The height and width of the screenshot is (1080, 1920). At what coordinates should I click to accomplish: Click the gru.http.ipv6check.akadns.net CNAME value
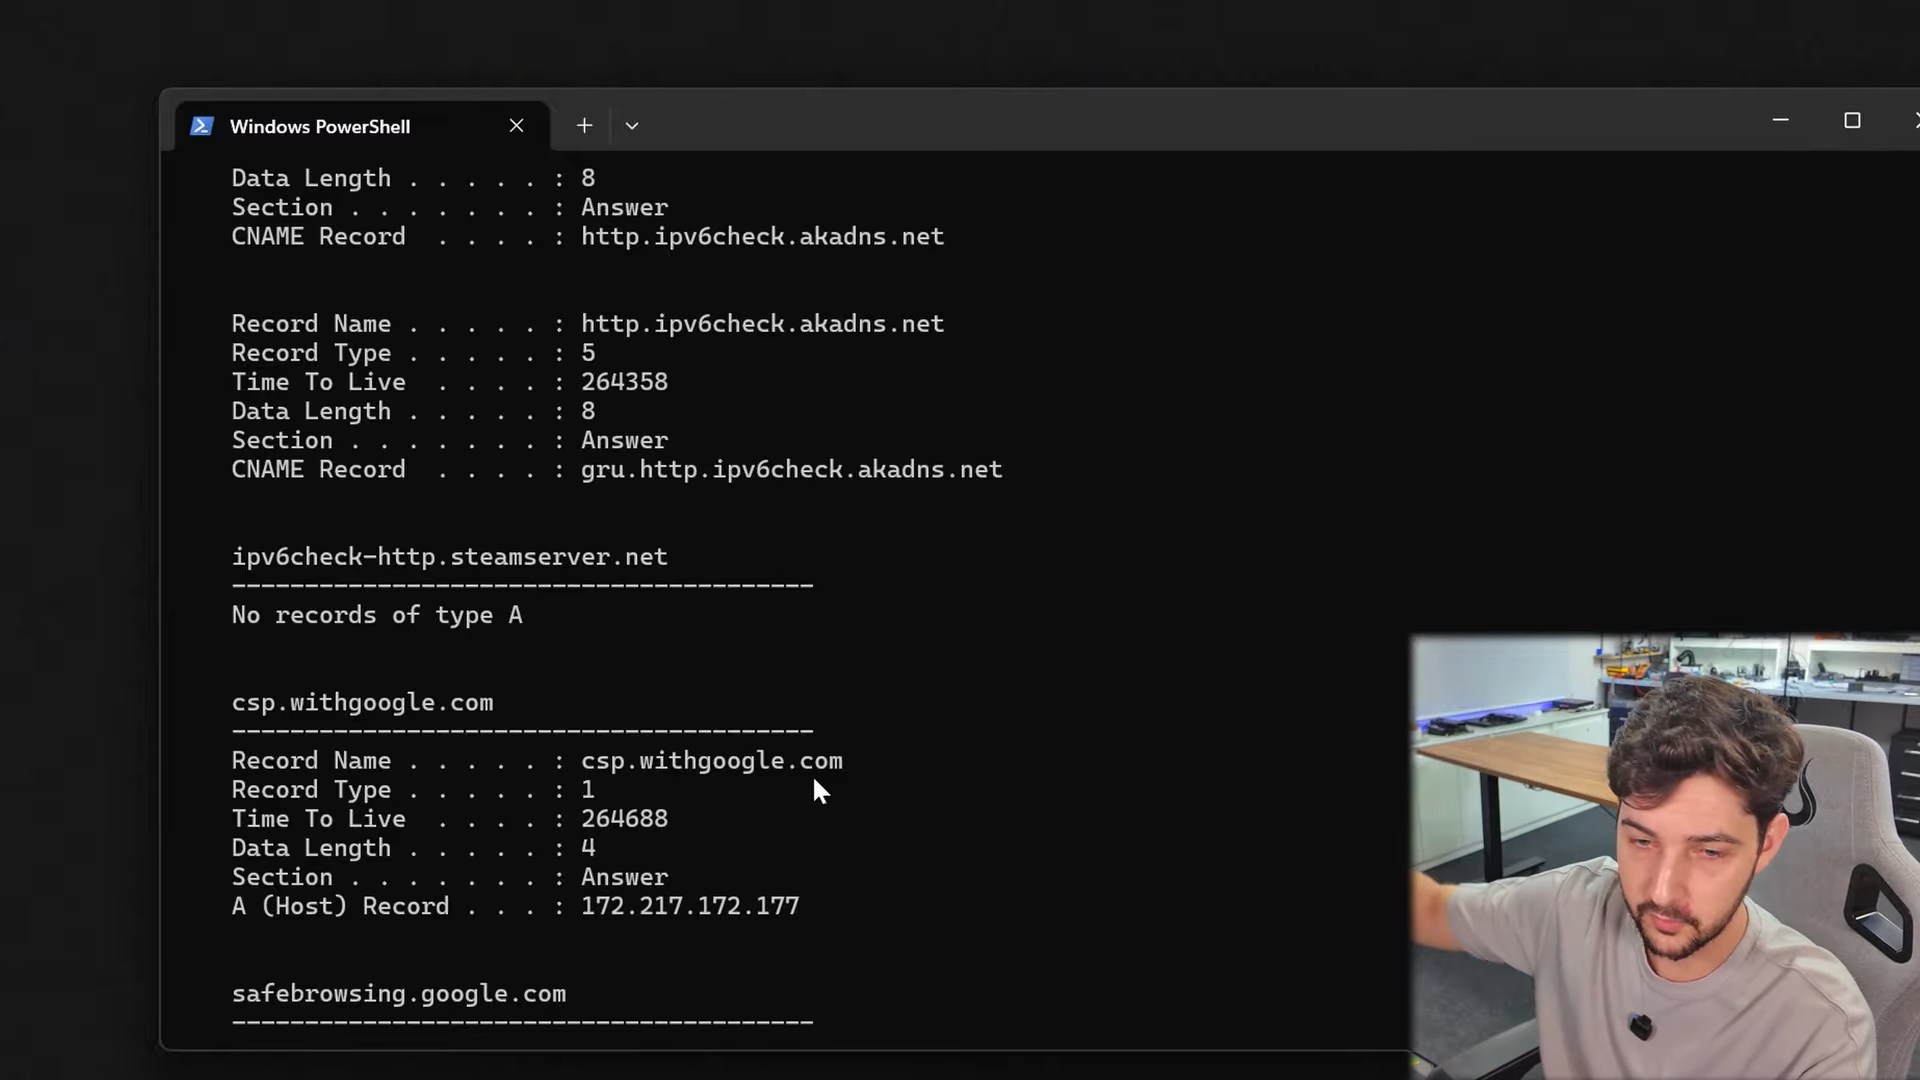pos(791,470)
